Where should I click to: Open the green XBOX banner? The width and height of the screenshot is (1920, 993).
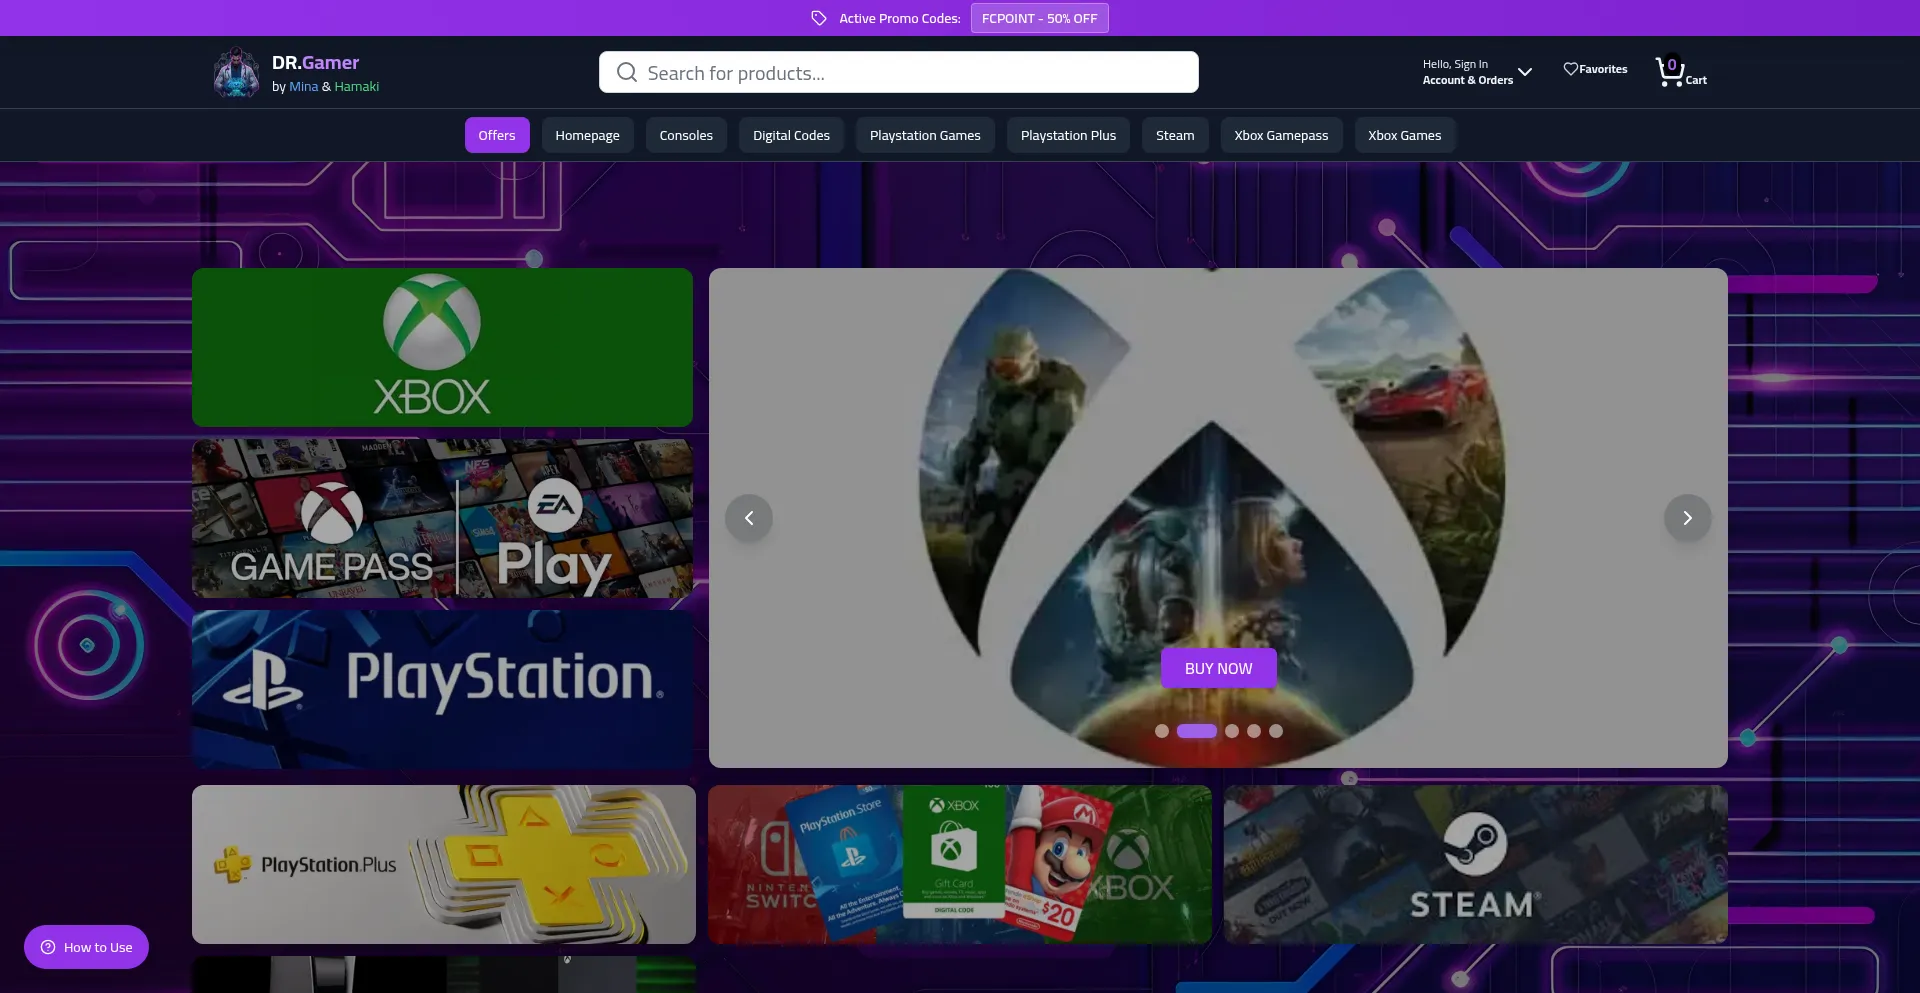click(x=442, y=347)
